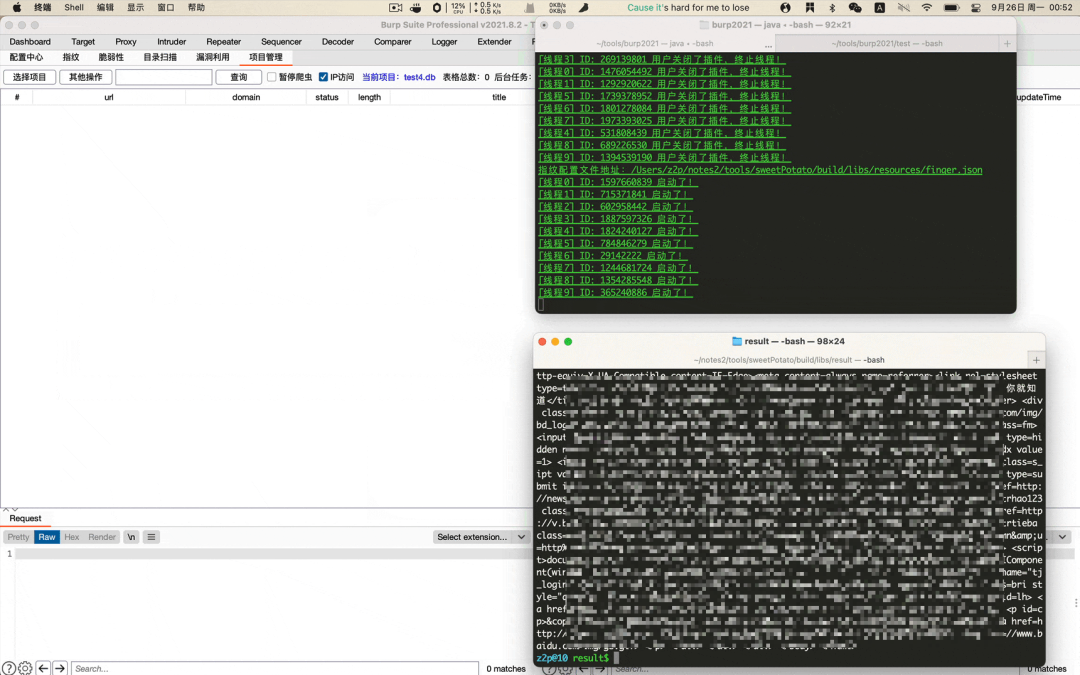Click the help question mark icon near search

pyautogui.click(x=8, y=668)
